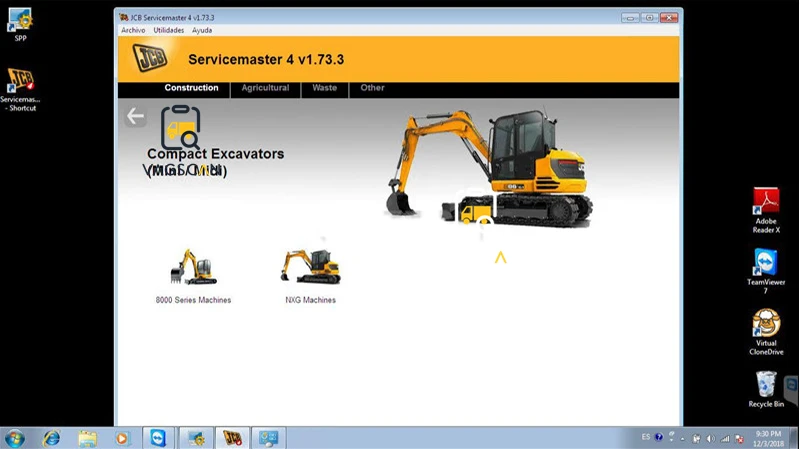Close the JCB Servicemaster window
This screenshot has width=800, height=449.
point(669,18)
